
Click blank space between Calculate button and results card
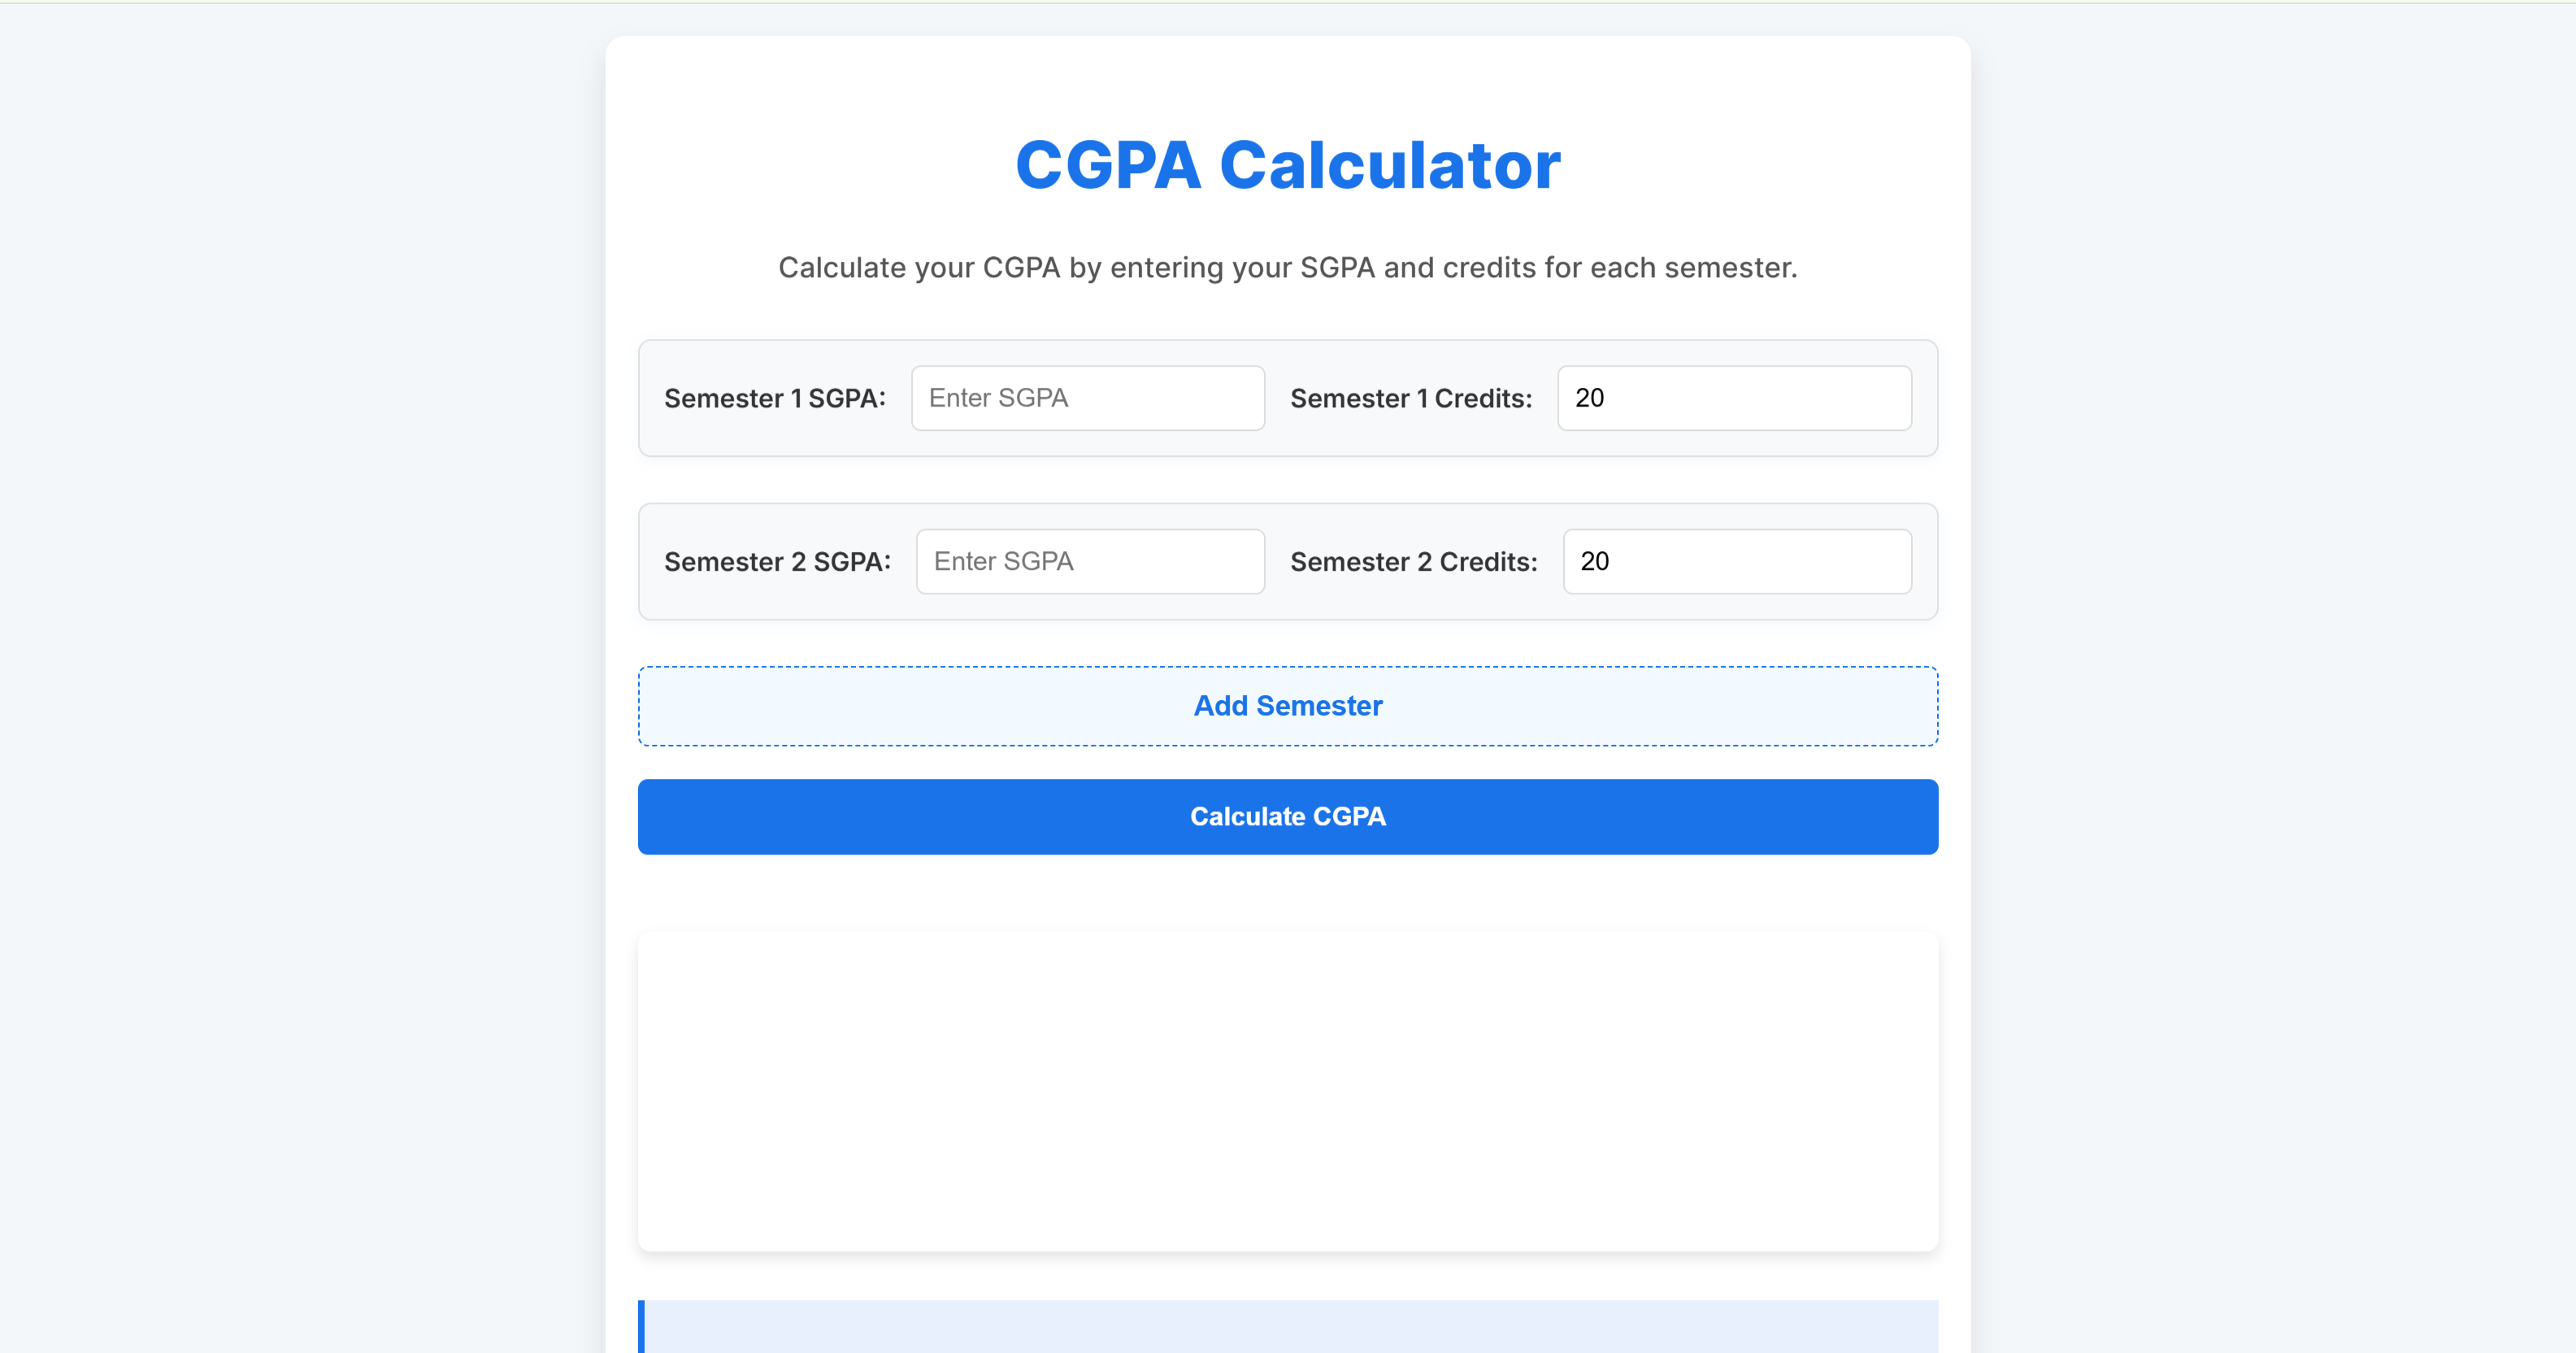(1287, 893)
